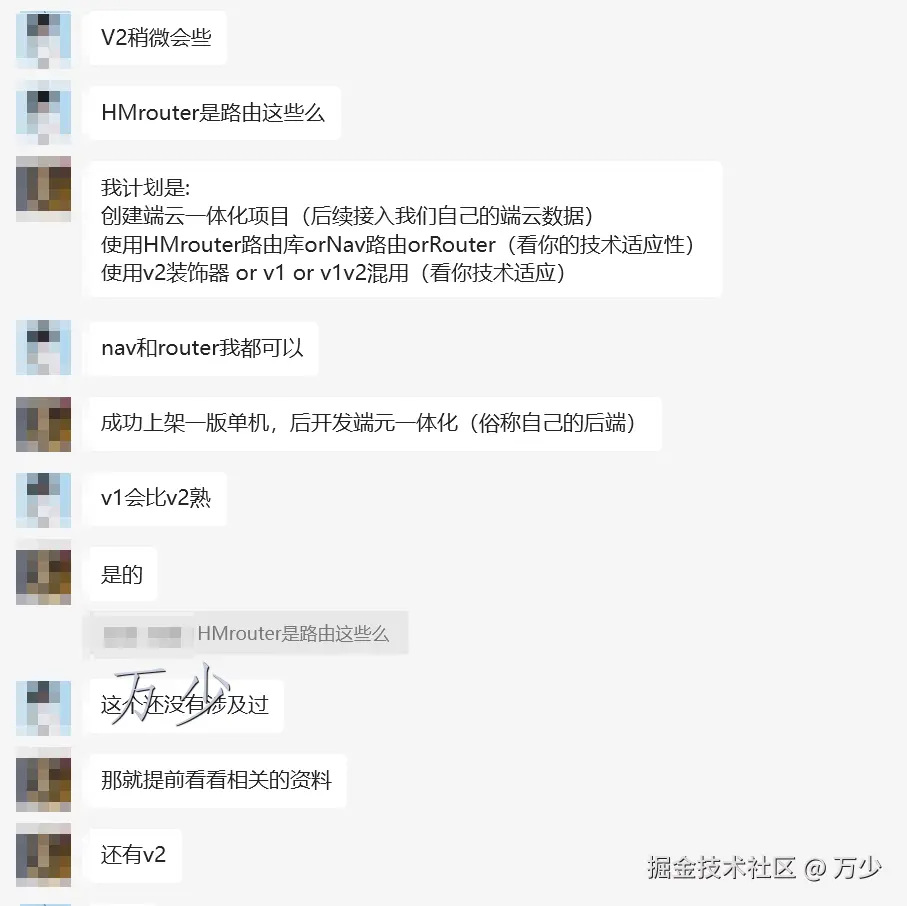The width and height of the screenshot is (907, 906).
Task: Click avatar beside '是的' reply
Action: point(43,573)
